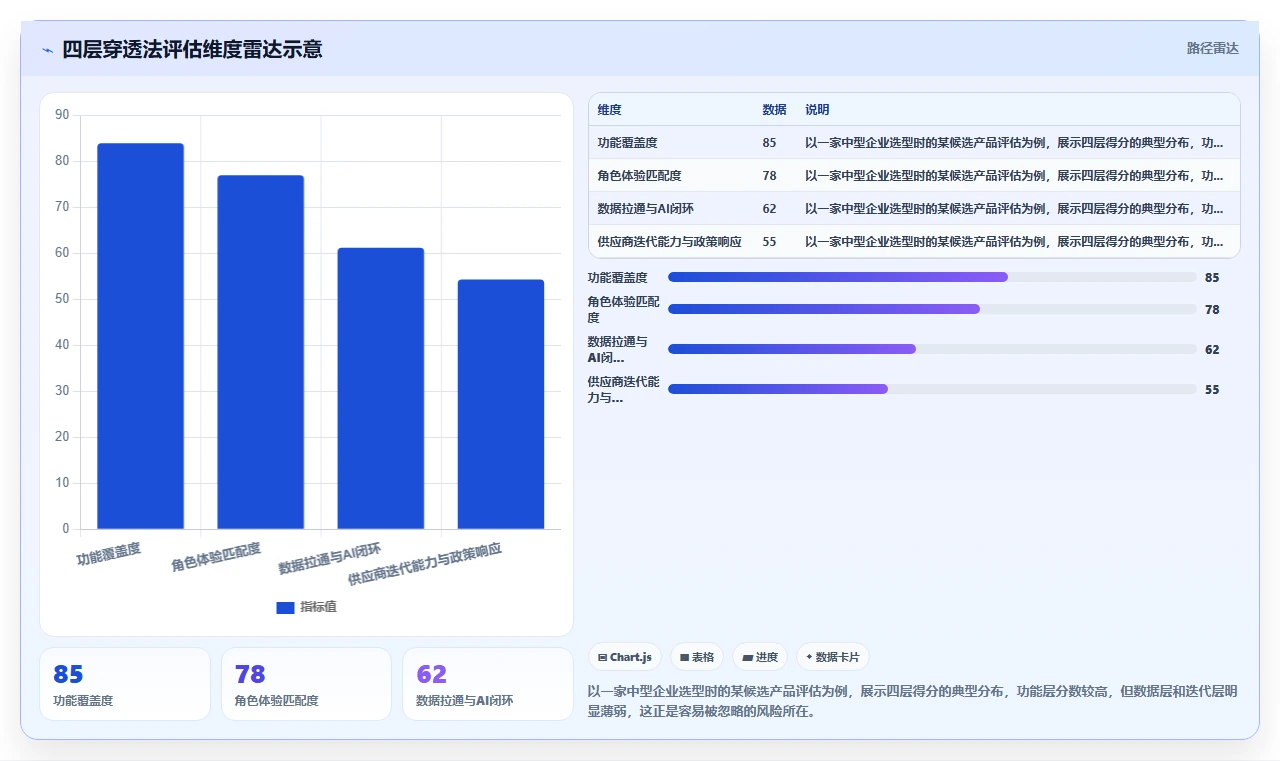The image size is (1280, 761).
Task: Click the 供应商迭代能力与政策响应 bar in the chart
Action: 501,404
